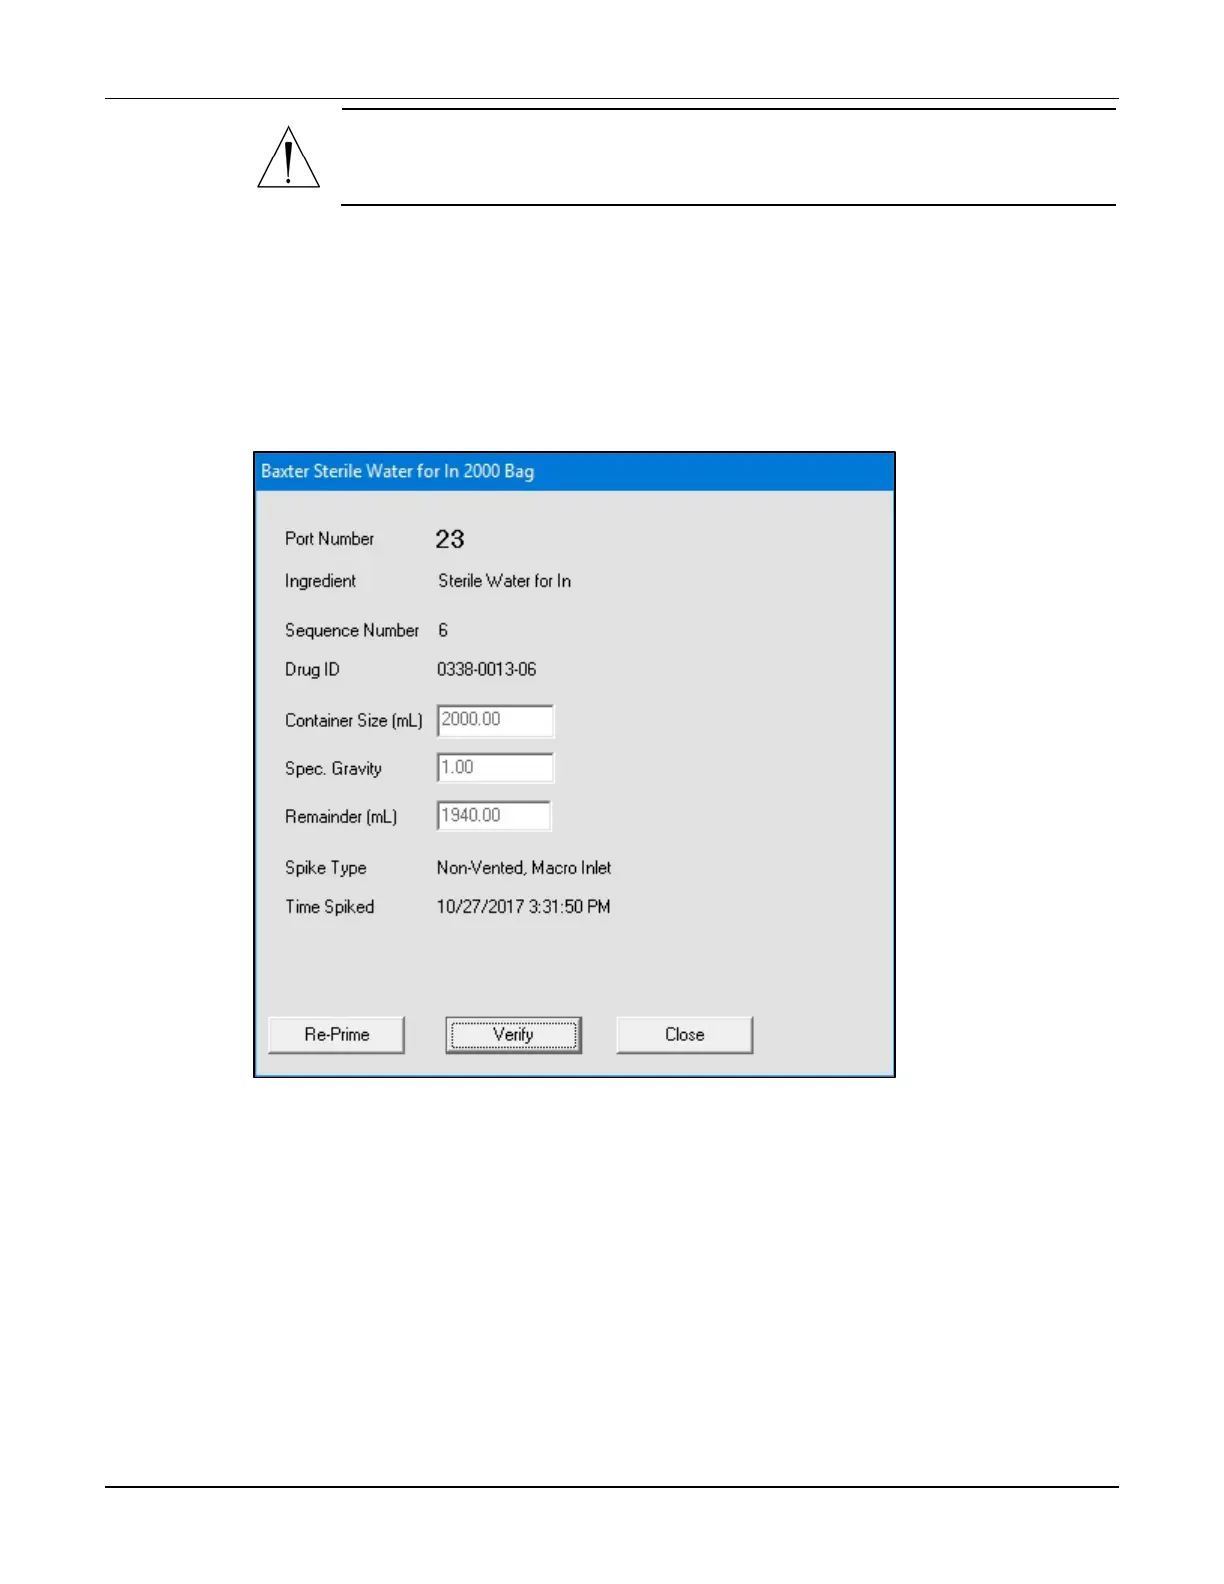Click the caution triangle warning icon
The image size is (1224, 1584).
(288, 158)
